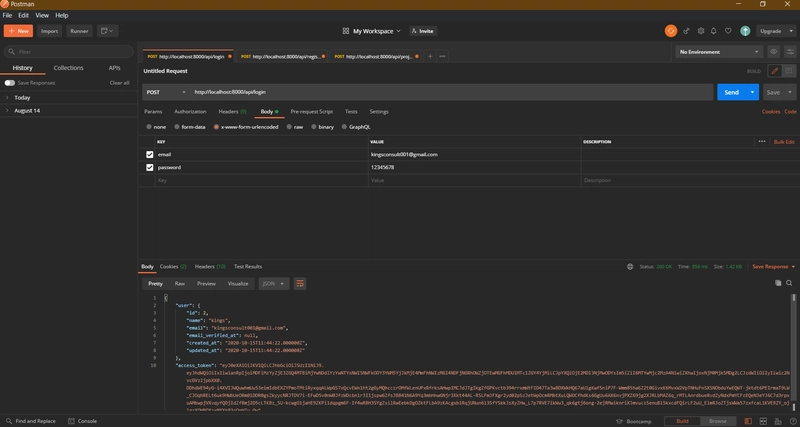The height and width of the screenshot is (427, 800).
Task: Open the File menu
Action: (x=7, y=16)
